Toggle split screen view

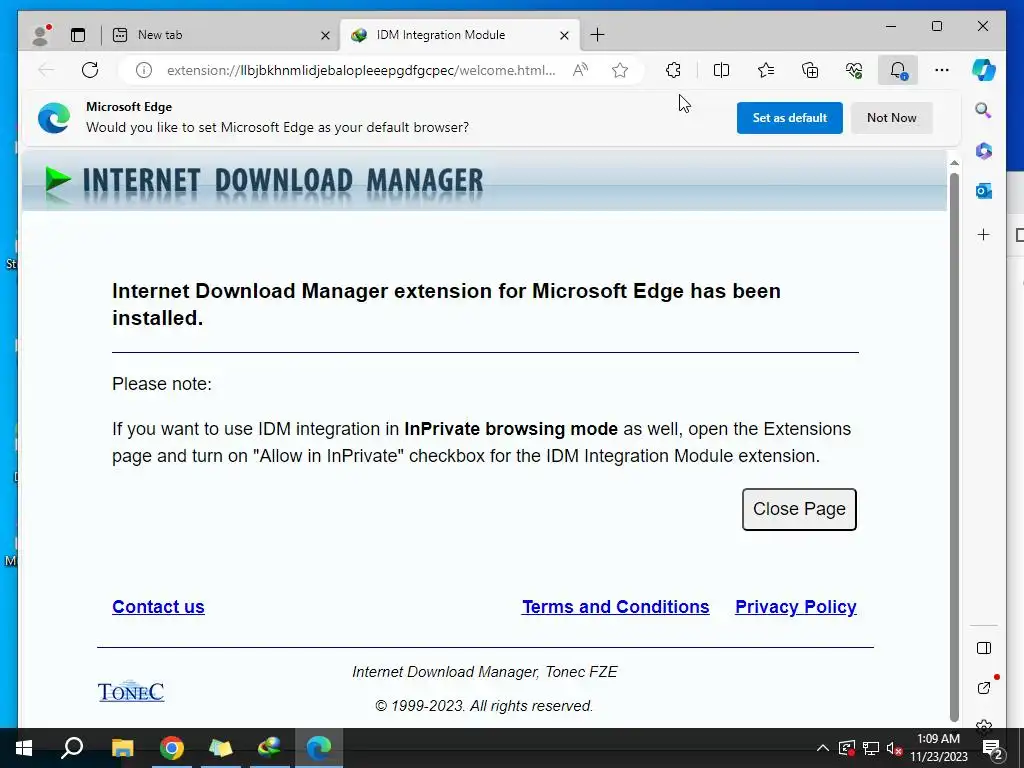click(x=722, y=70)
